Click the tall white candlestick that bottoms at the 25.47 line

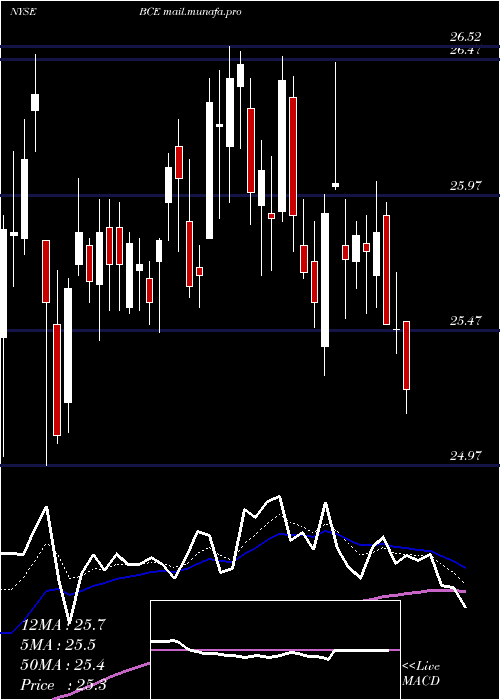[325, 280]
